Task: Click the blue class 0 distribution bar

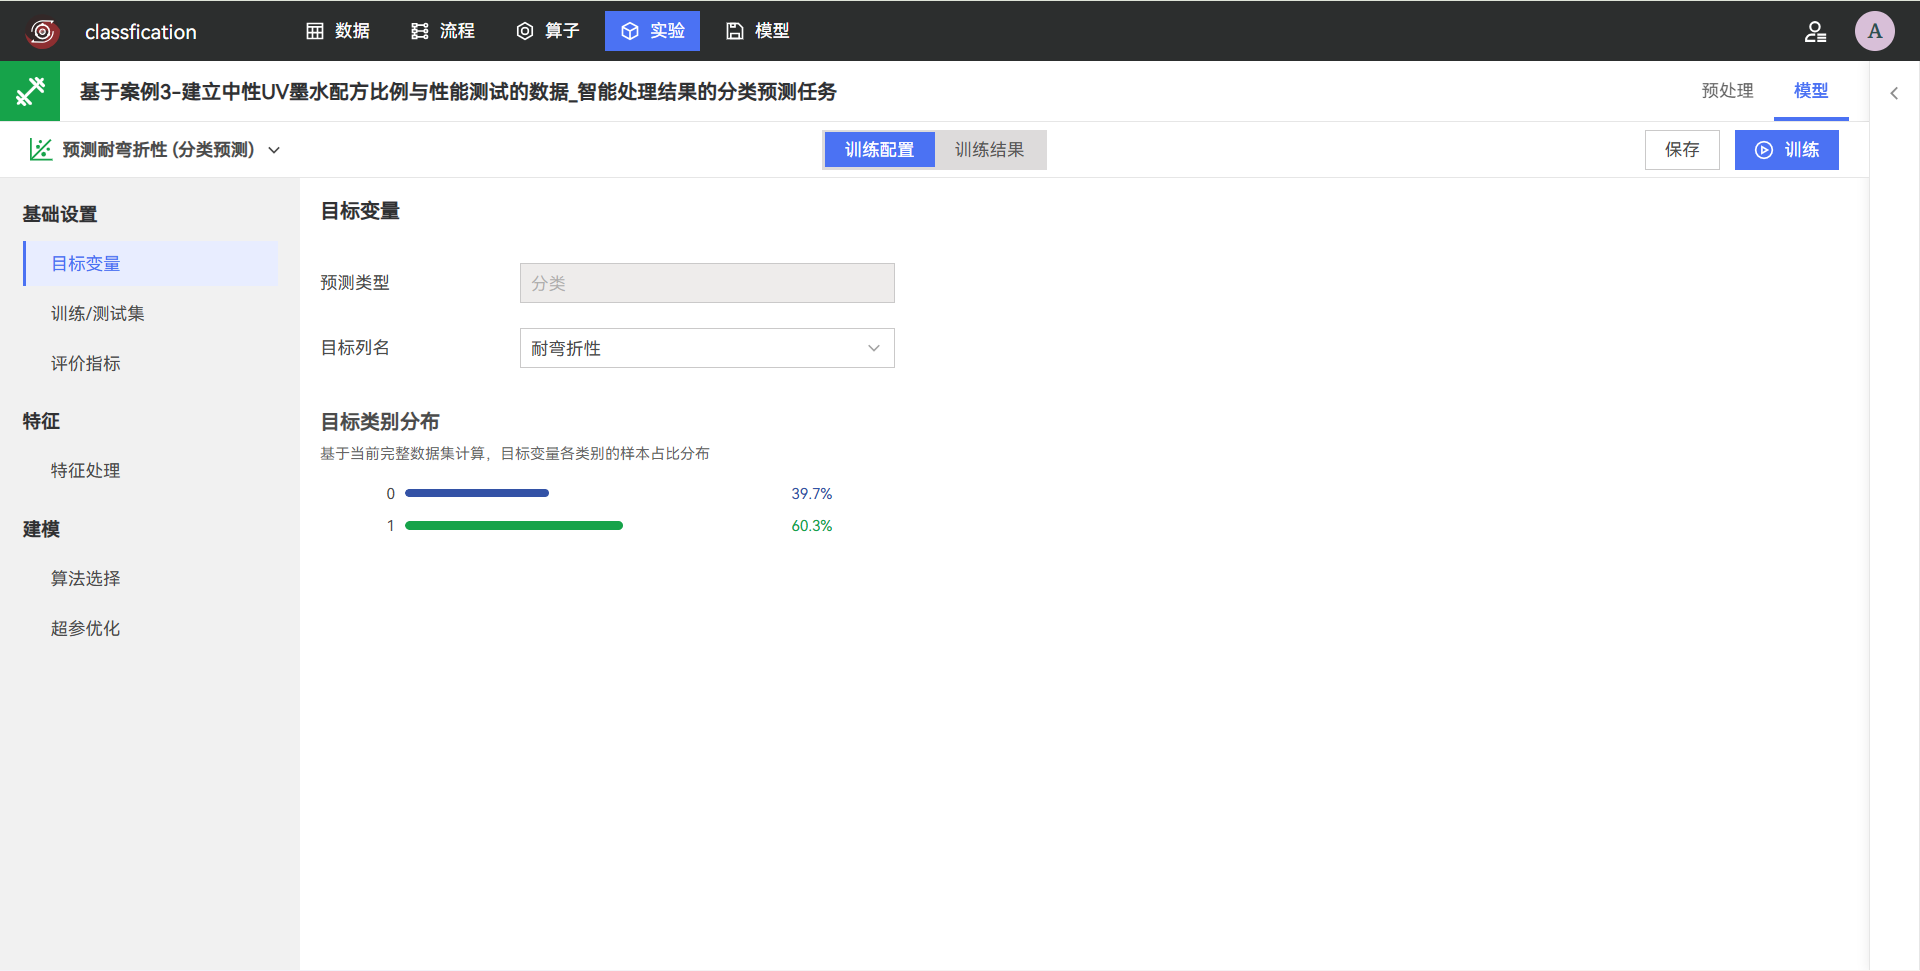Action: pos(477,493)
